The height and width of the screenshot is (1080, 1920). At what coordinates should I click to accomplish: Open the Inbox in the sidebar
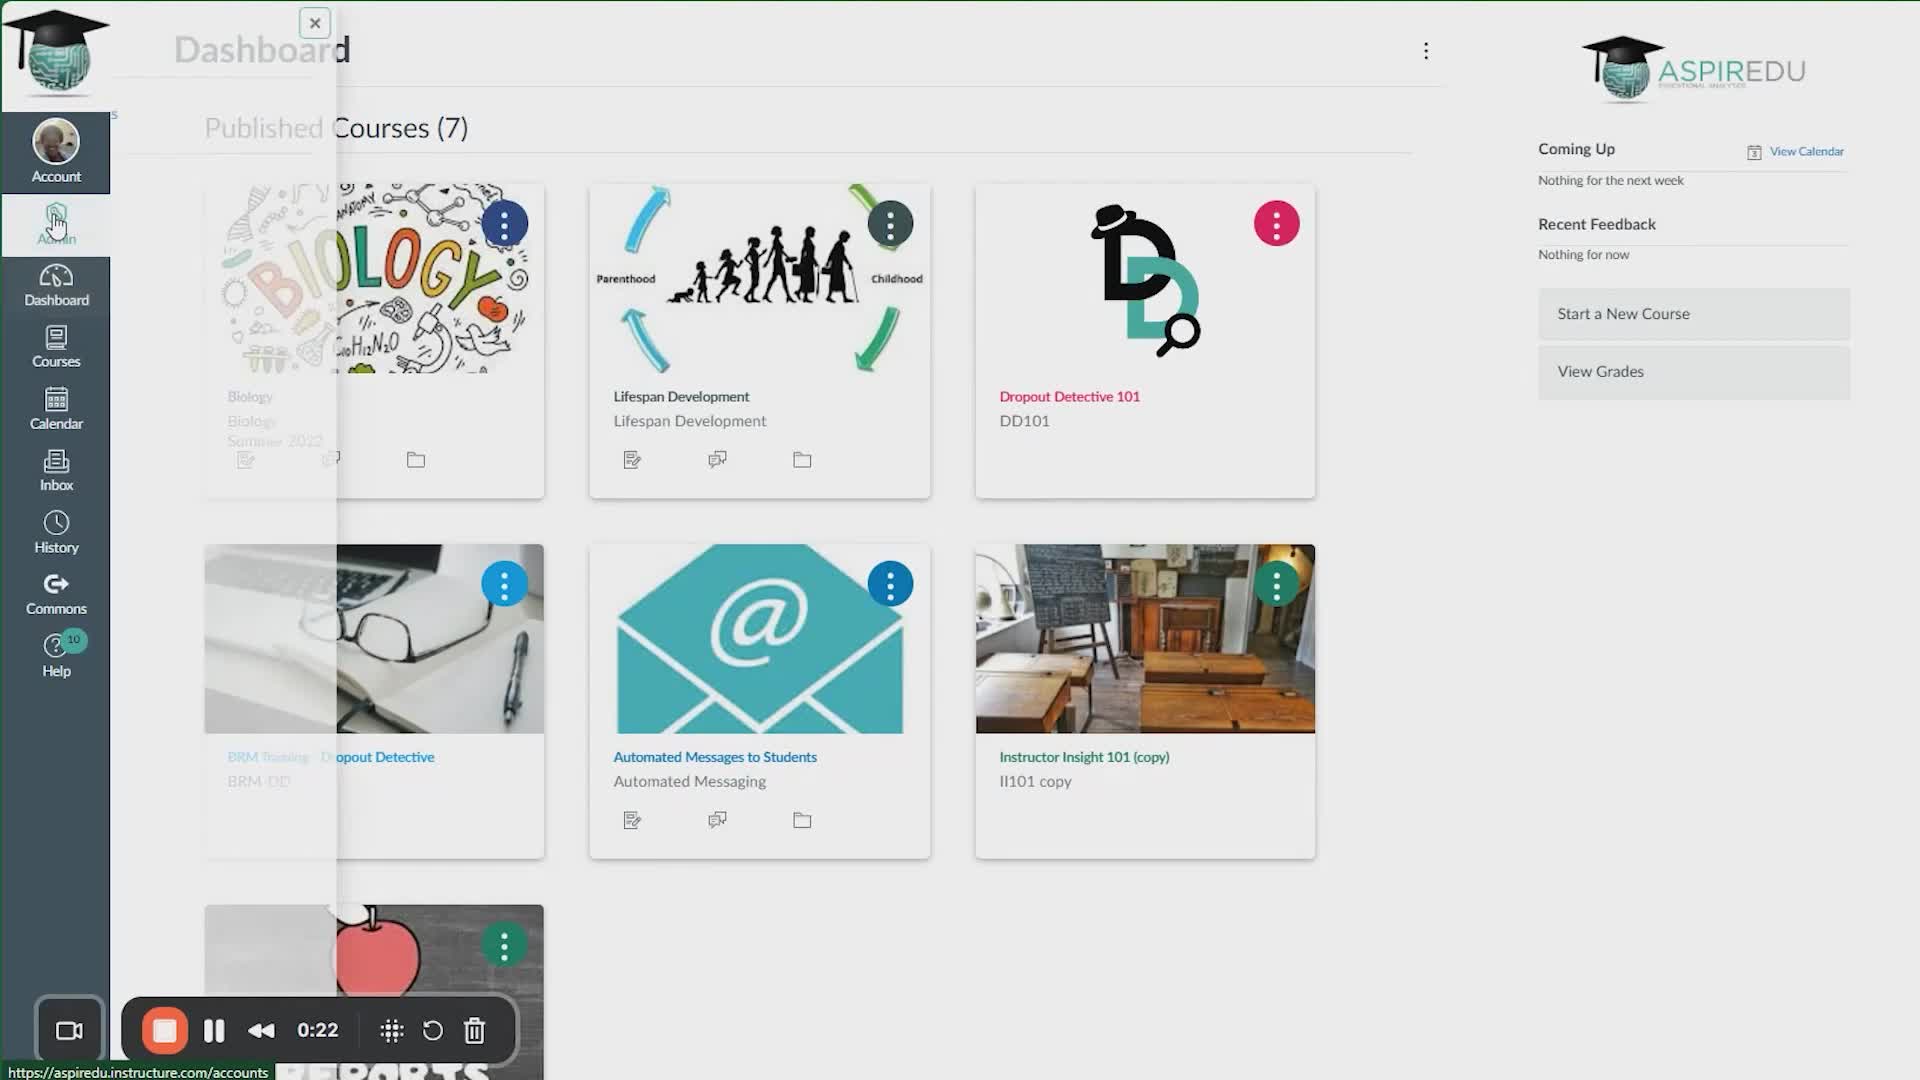tap(56, 471)
